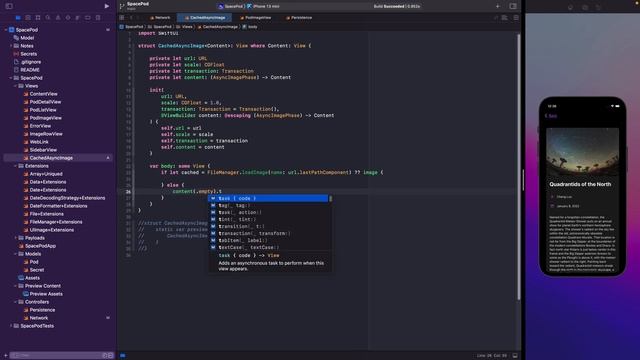Screen dimensions: 640x360
Task: Open FileManager+Extensions in the navigator
Action: [56, 222]
